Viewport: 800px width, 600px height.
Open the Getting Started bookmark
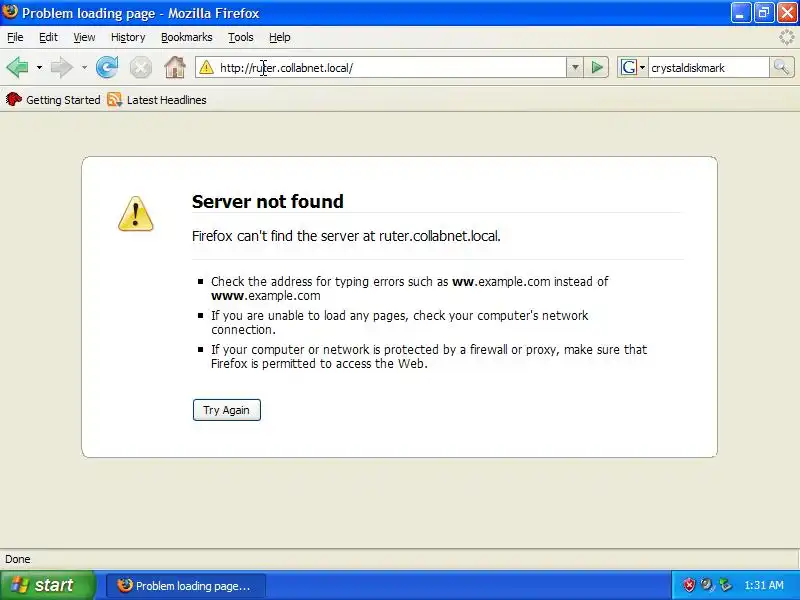[53, 100]
